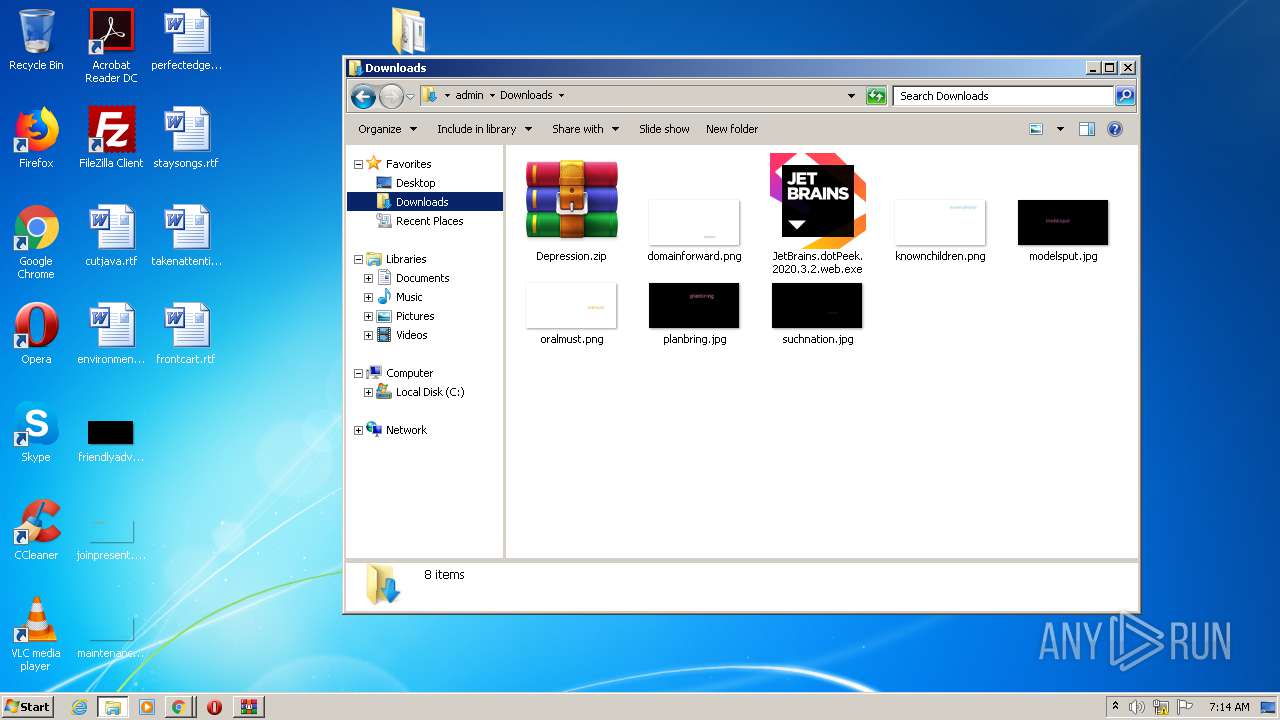Change view using the views icon
The image size is (1280, 720).
(x=1036, y=129)
